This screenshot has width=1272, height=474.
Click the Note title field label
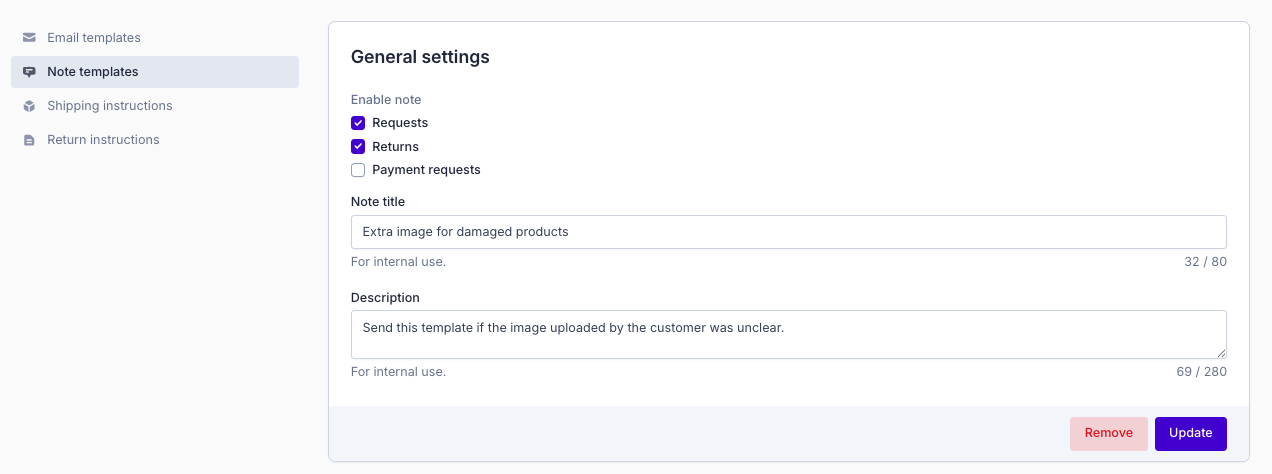pyautogui.click(x=378, y=202)
